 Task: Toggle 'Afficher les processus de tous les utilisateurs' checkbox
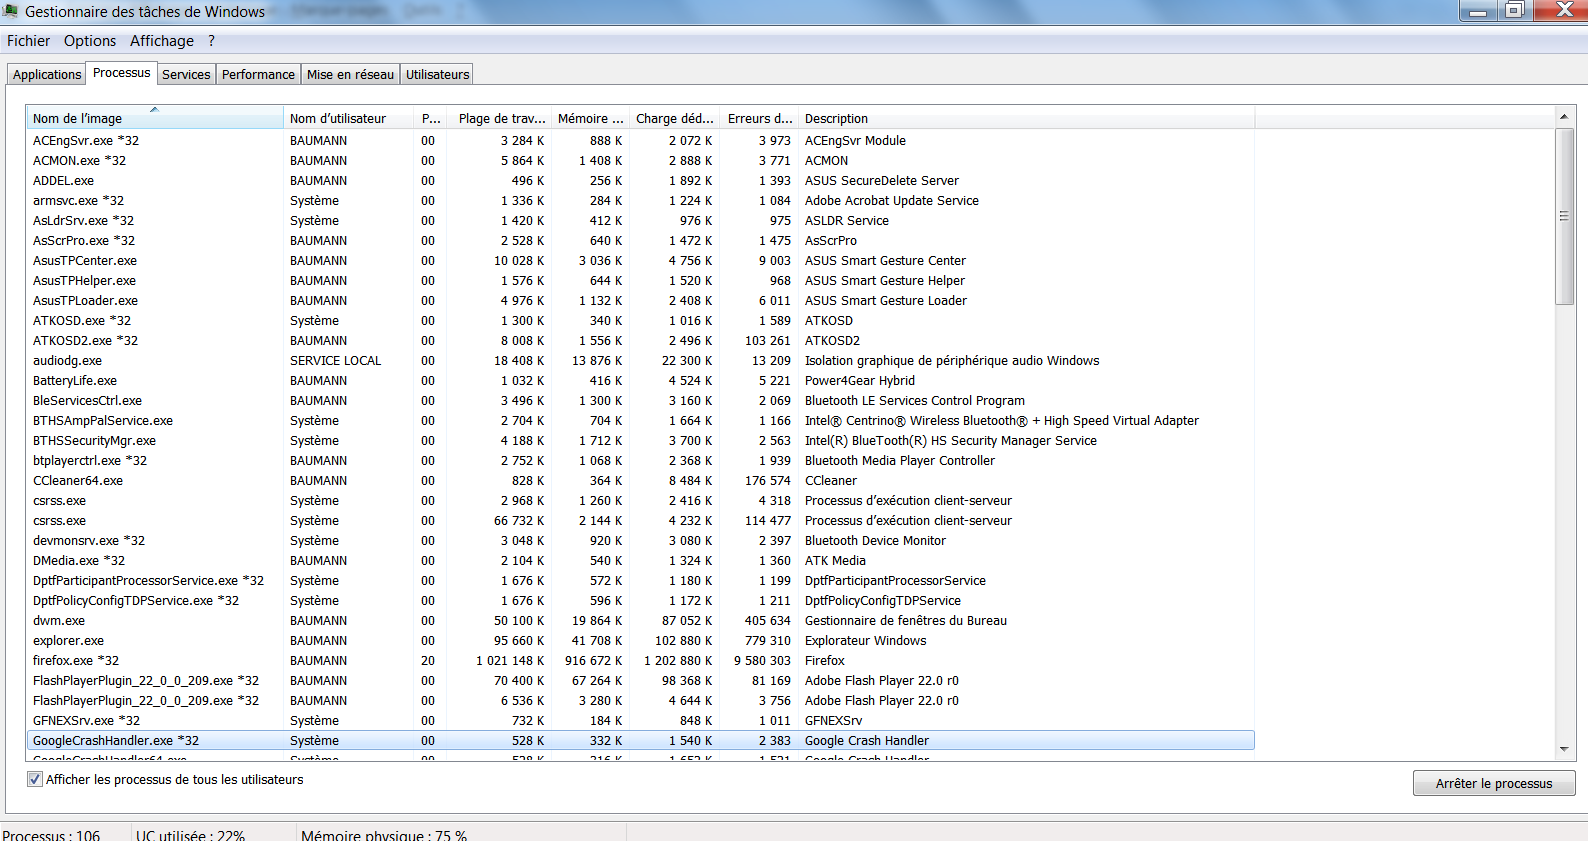click(x=35, y=780)
